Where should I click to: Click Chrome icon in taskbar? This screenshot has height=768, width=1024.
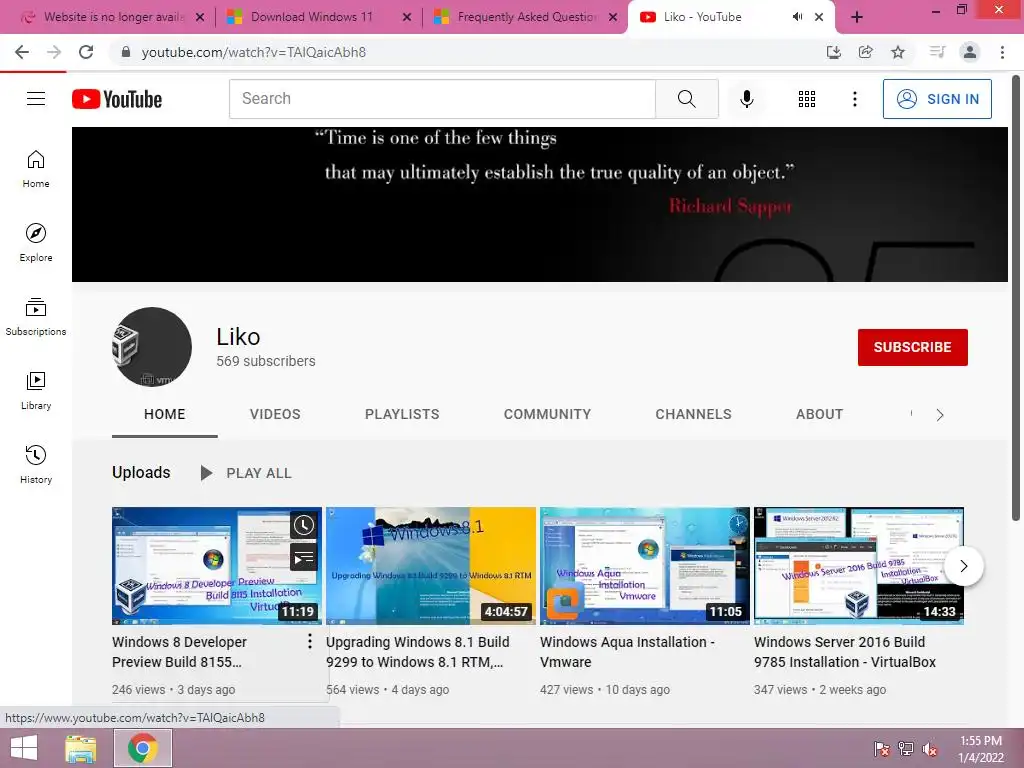(x=142, y=748)
